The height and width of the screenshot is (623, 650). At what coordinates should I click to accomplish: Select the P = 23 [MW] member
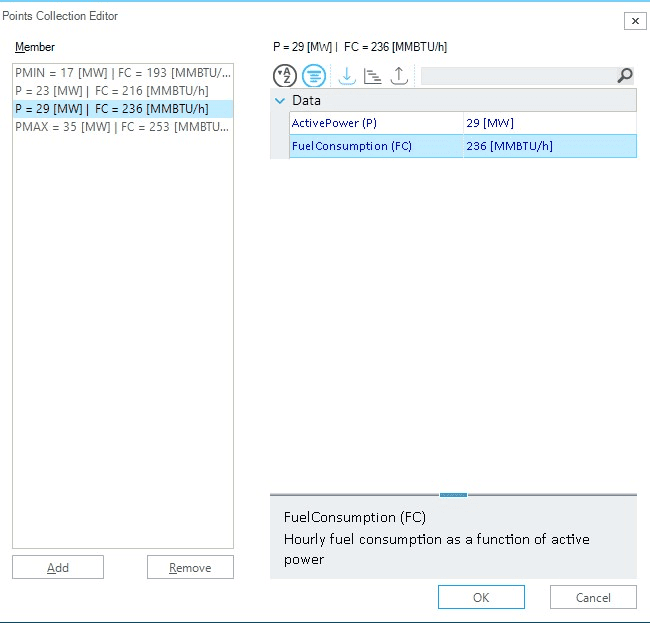tap(123, 91)
